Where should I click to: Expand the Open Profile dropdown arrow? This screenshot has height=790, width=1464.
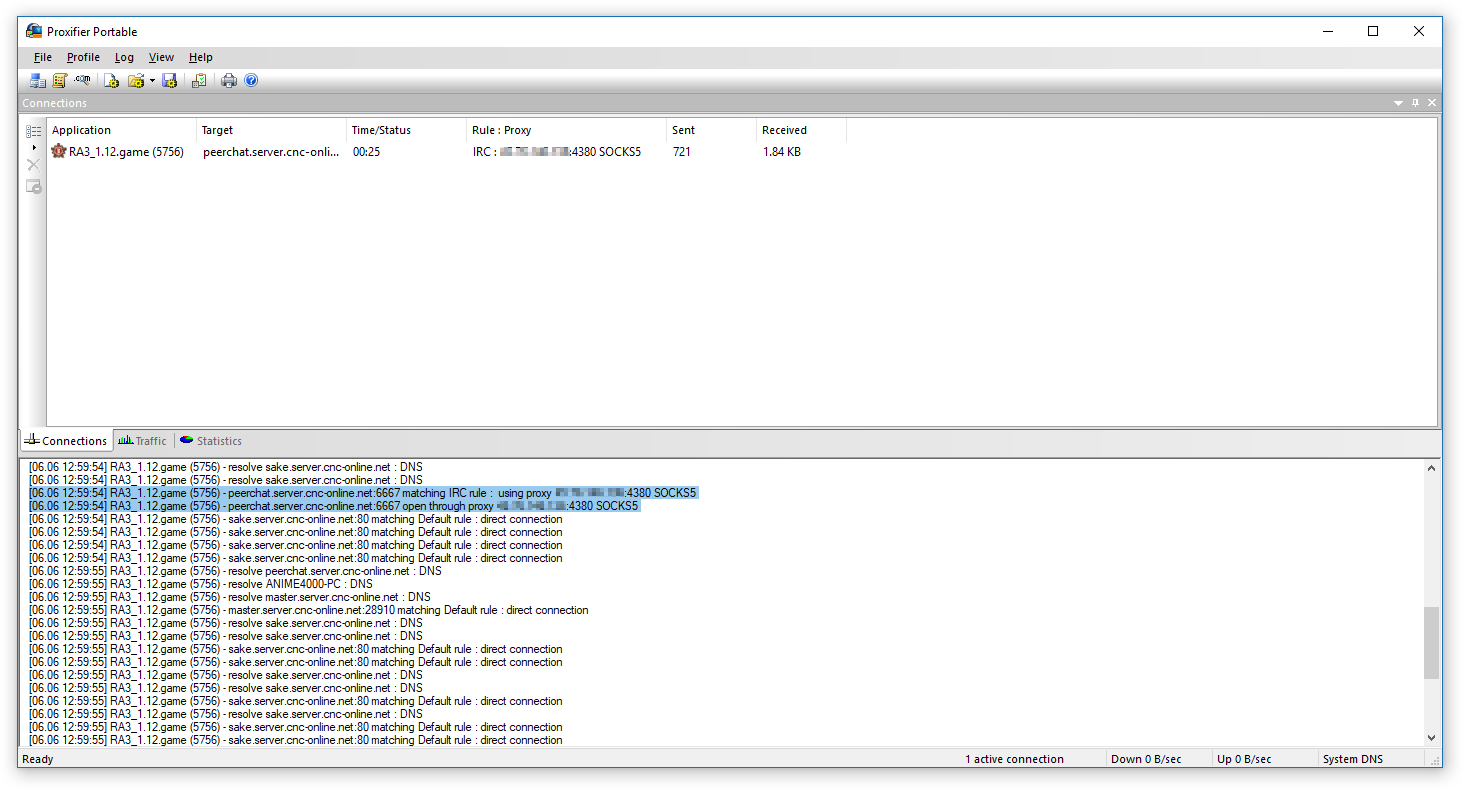click(152, 81)
